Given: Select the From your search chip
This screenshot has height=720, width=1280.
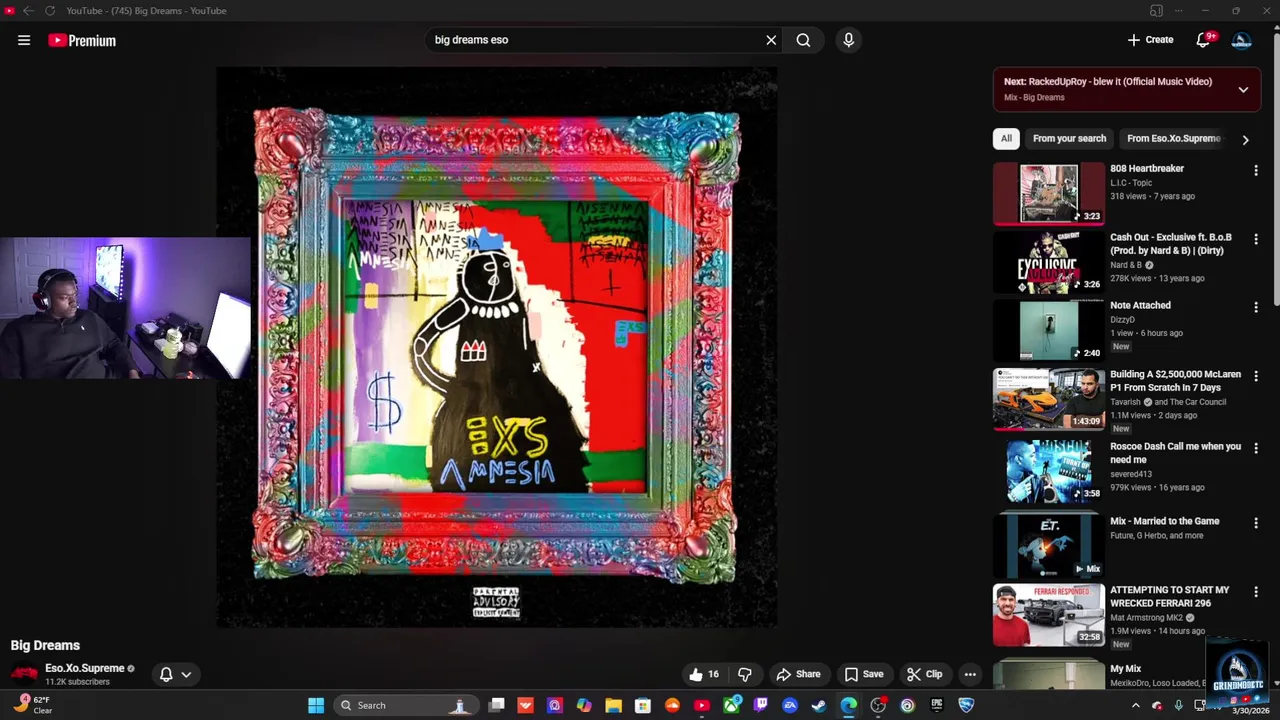Looking at the screenshot, I should pyautogui.click(x=1069, y=139).
